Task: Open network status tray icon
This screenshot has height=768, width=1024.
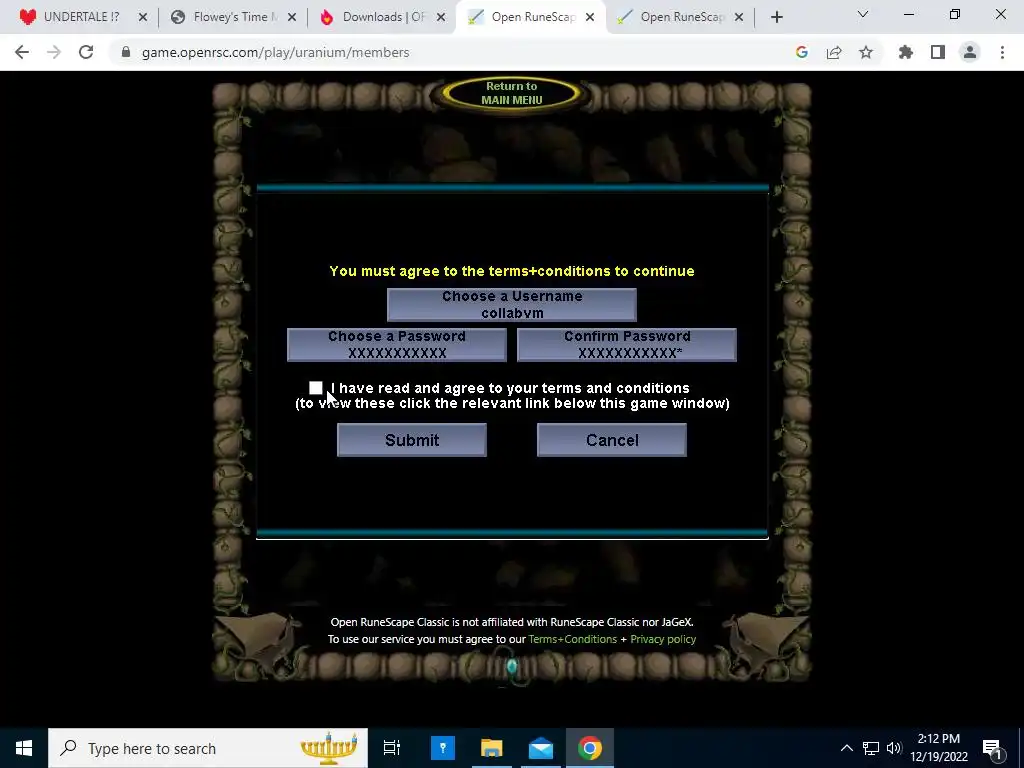Action: point(871,748)
